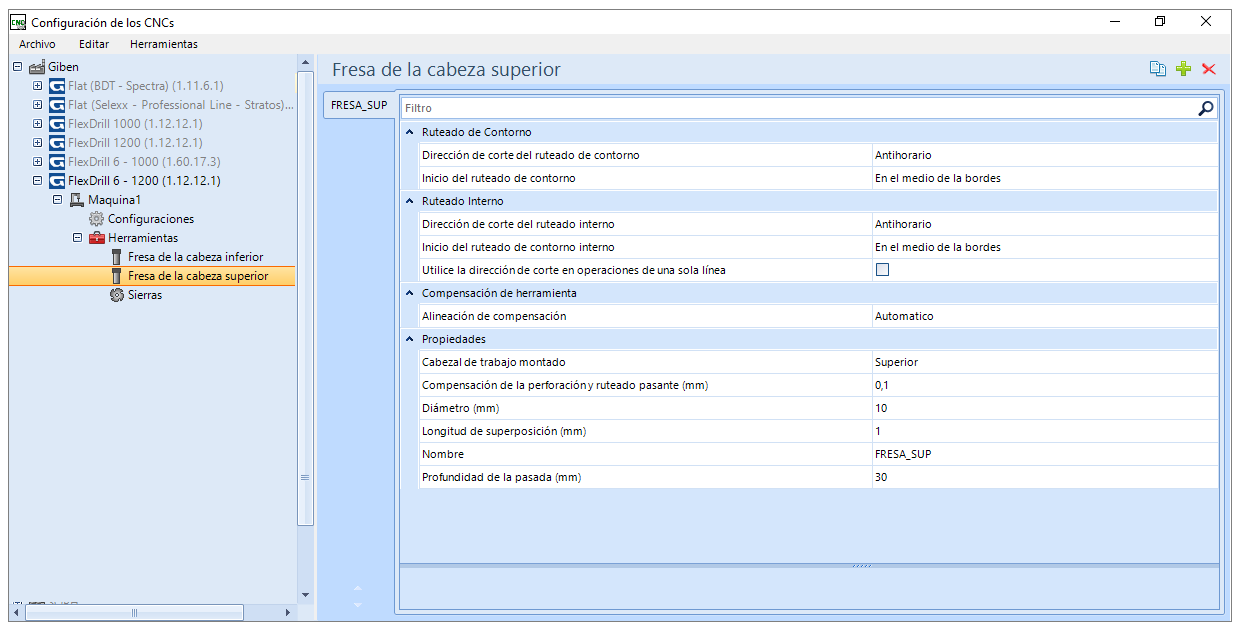Select the FRESA_SUP tab
Screen dimensions: 1241x628
[x=358, y=105]
